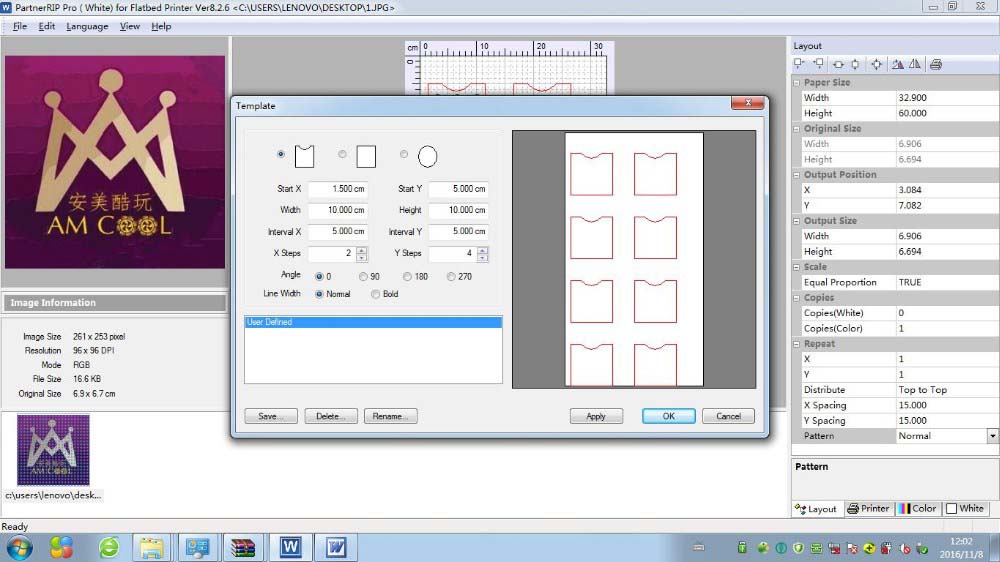Click the first alignment icon in Layout toolbar
Screen dimensions: 1000x562
tap(800, 64)
